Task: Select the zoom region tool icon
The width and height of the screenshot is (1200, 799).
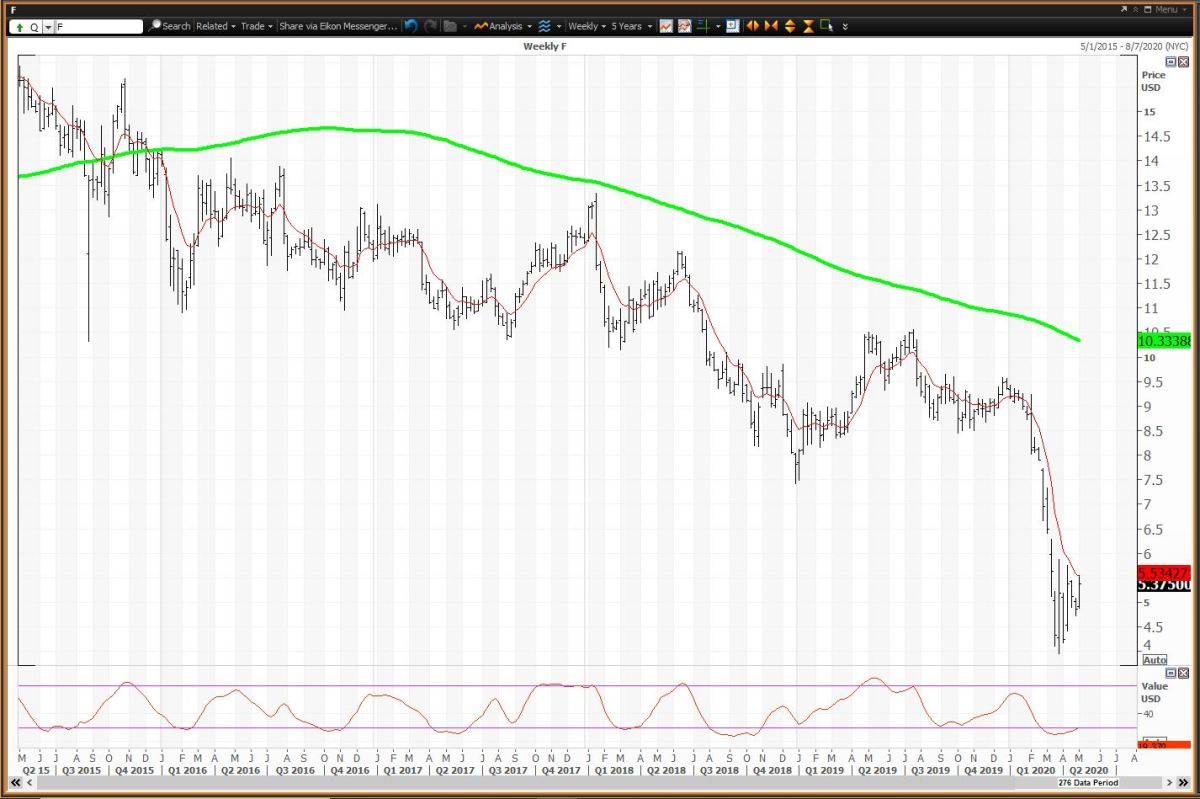Action: pyautogui.click(x=827, y=26)
